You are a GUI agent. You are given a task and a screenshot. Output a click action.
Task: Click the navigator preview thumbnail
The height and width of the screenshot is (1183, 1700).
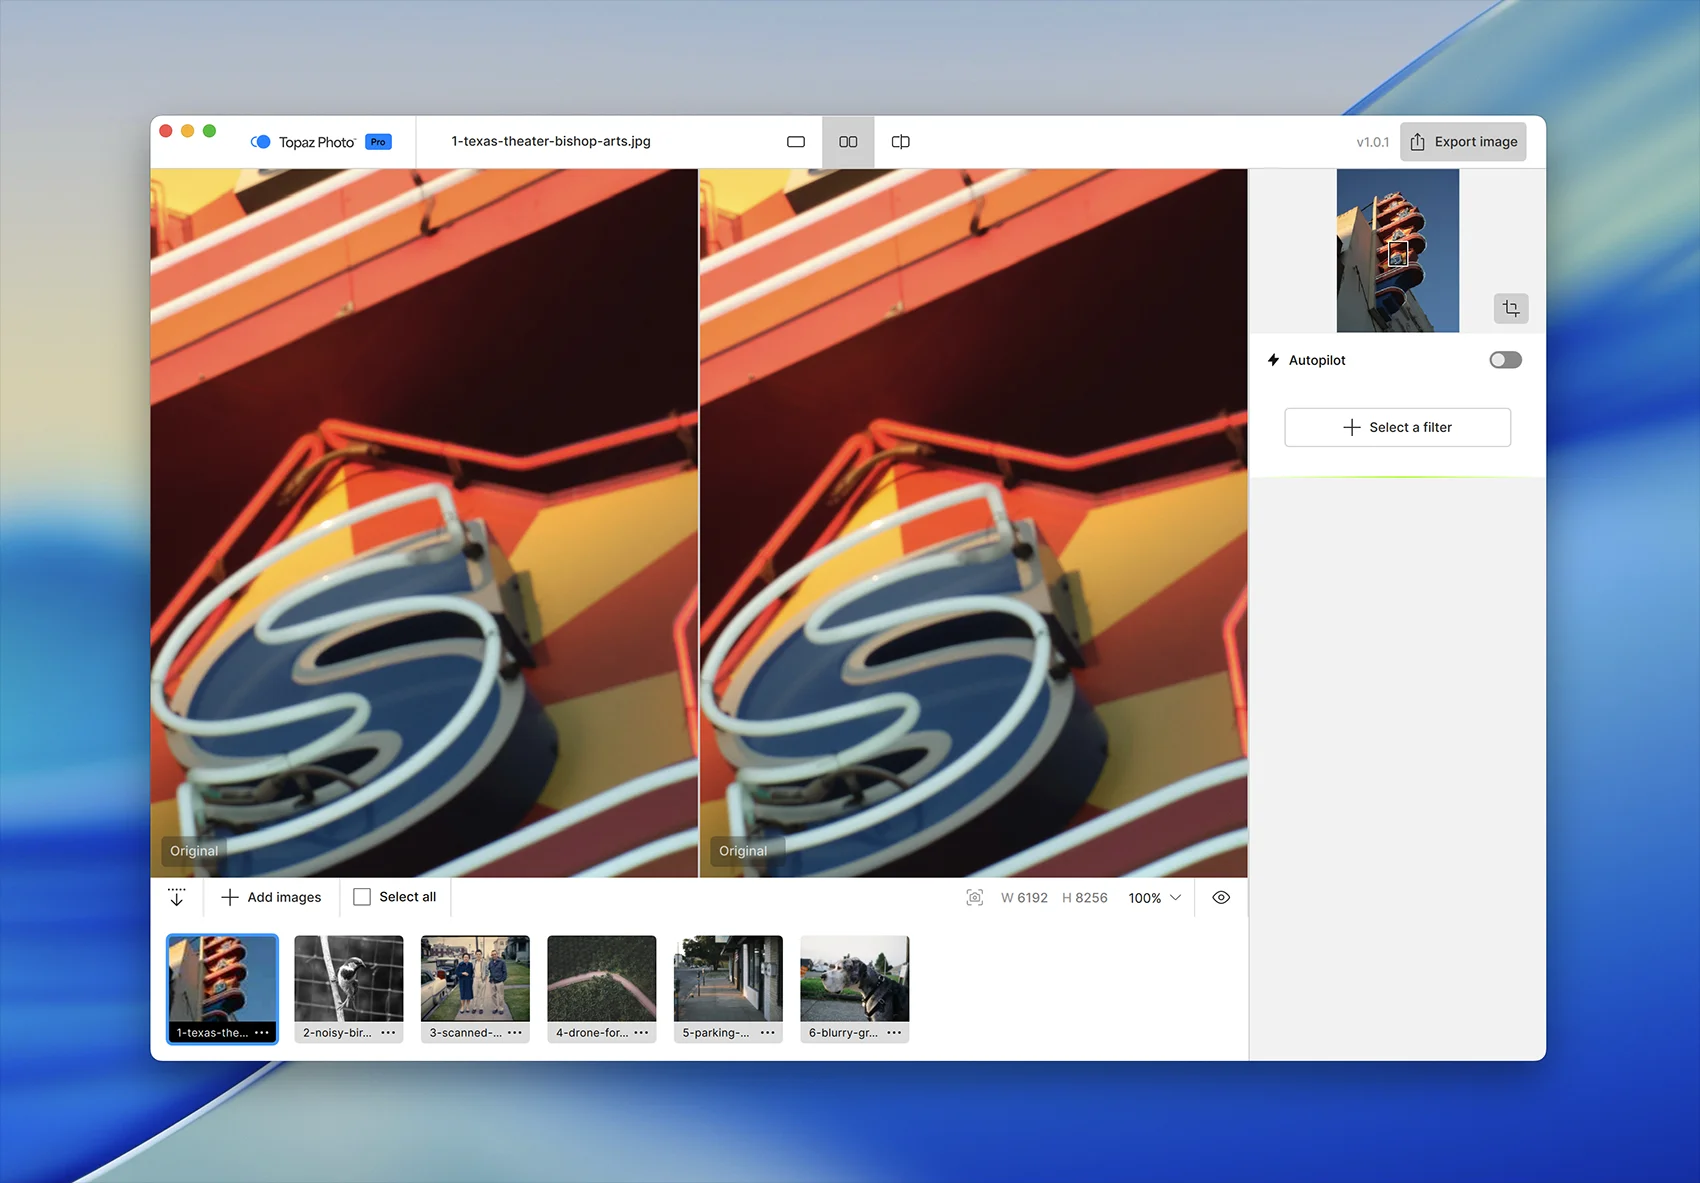pos(1397,250)
